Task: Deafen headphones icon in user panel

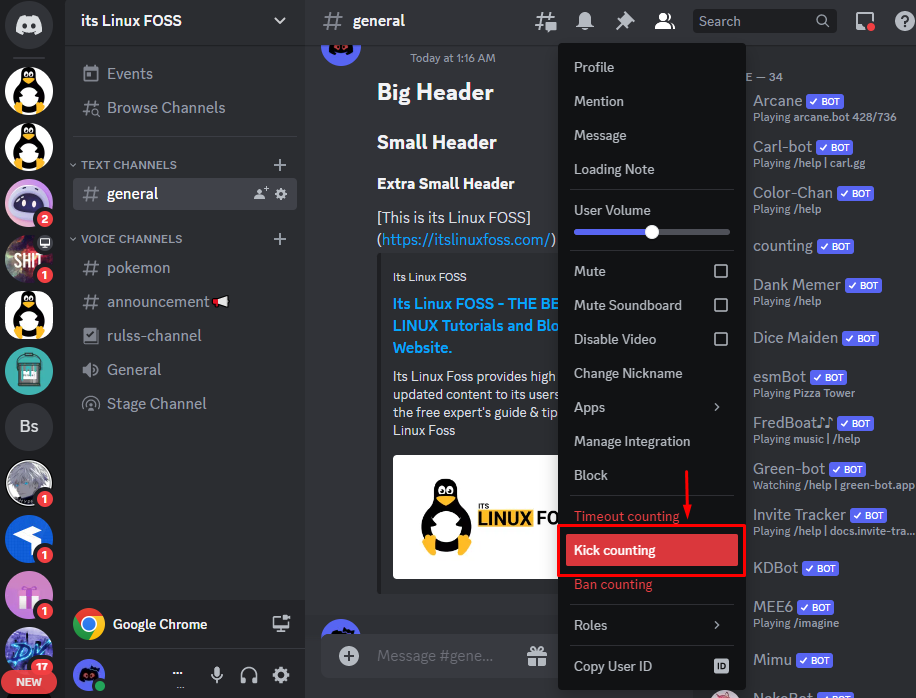Action: point(249,675)
